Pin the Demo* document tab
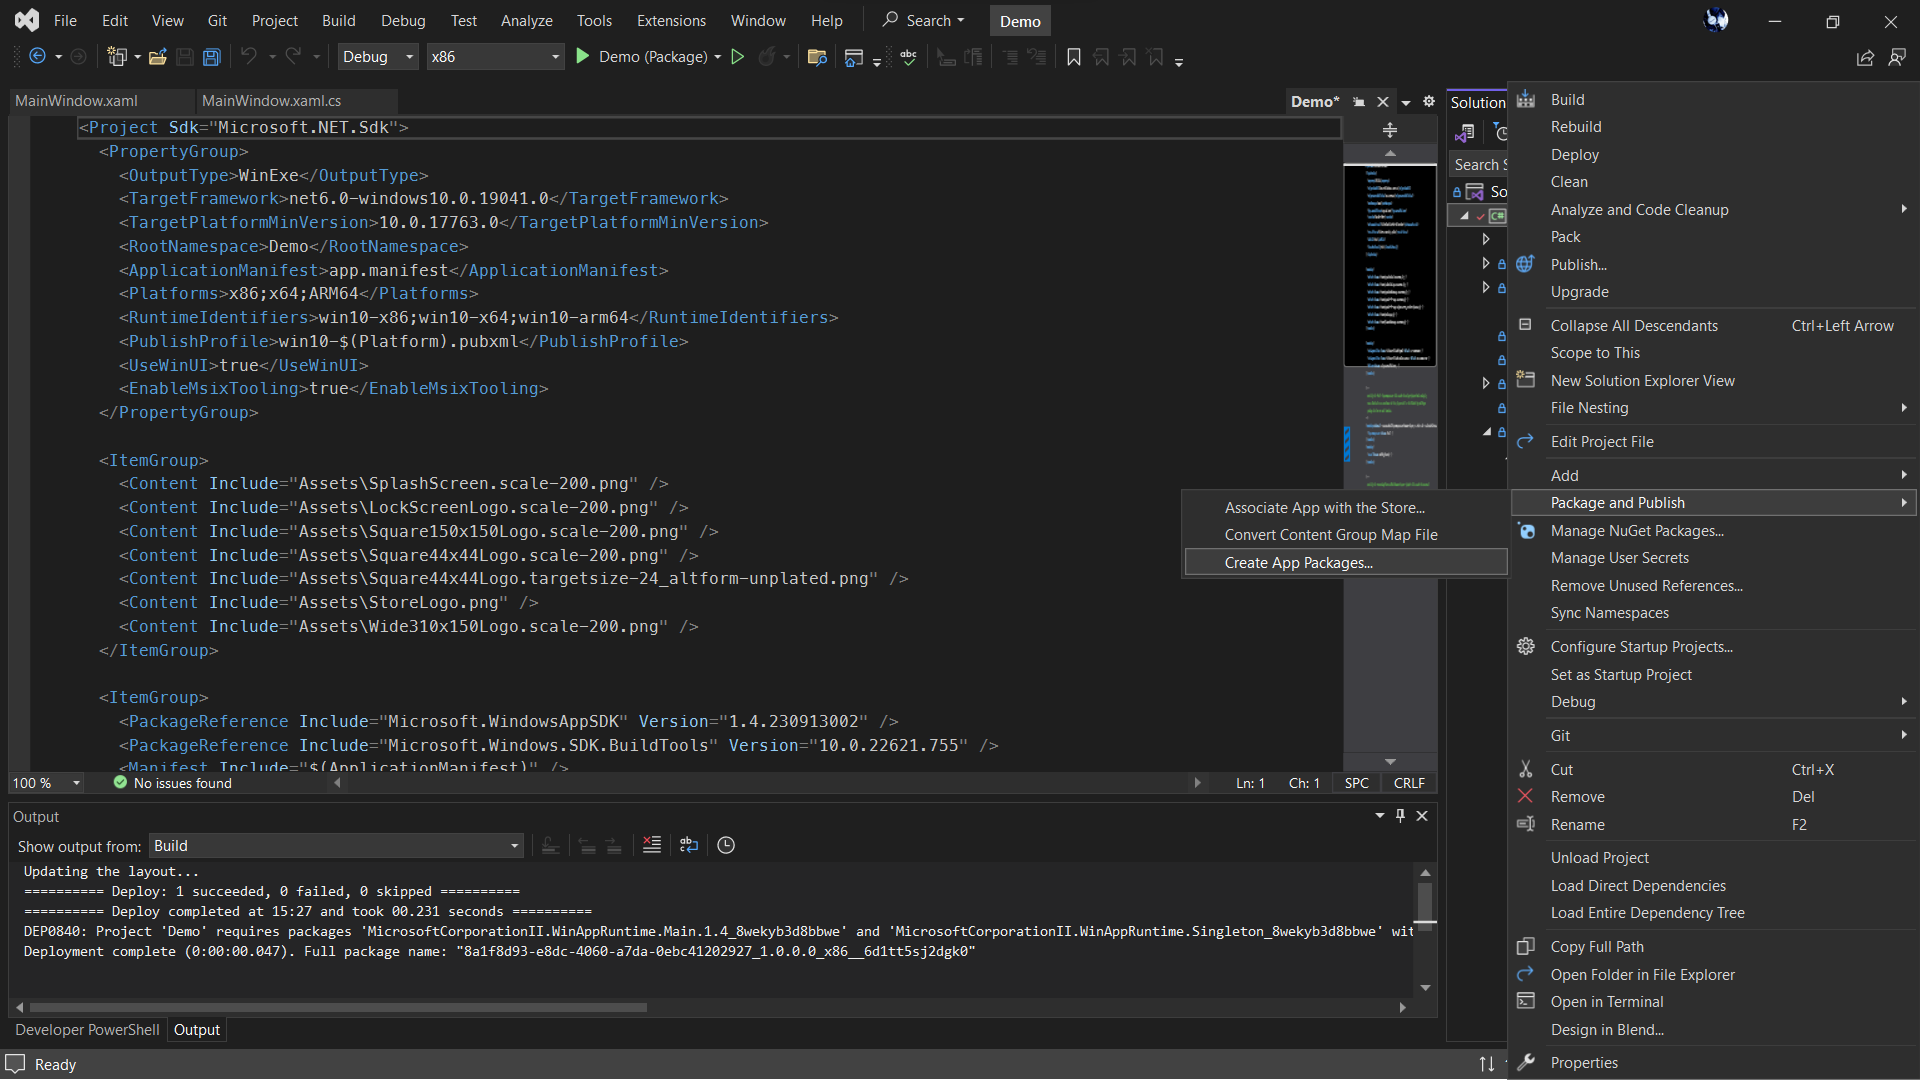1920x1080 pixels. click(x=1358, y=102)
